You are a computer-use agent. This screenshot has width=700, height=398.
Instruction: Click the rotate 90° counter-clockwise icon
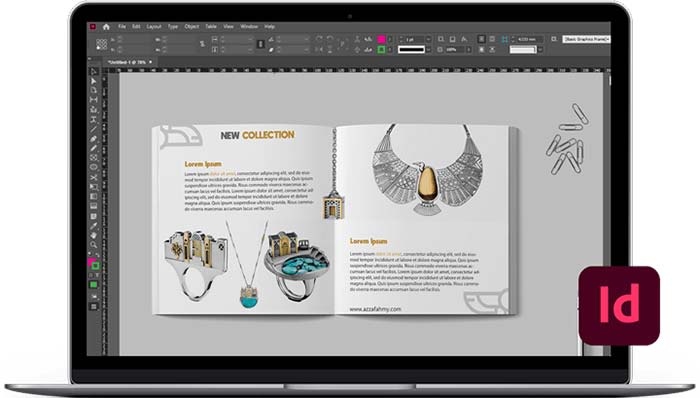tap(329, 39)
